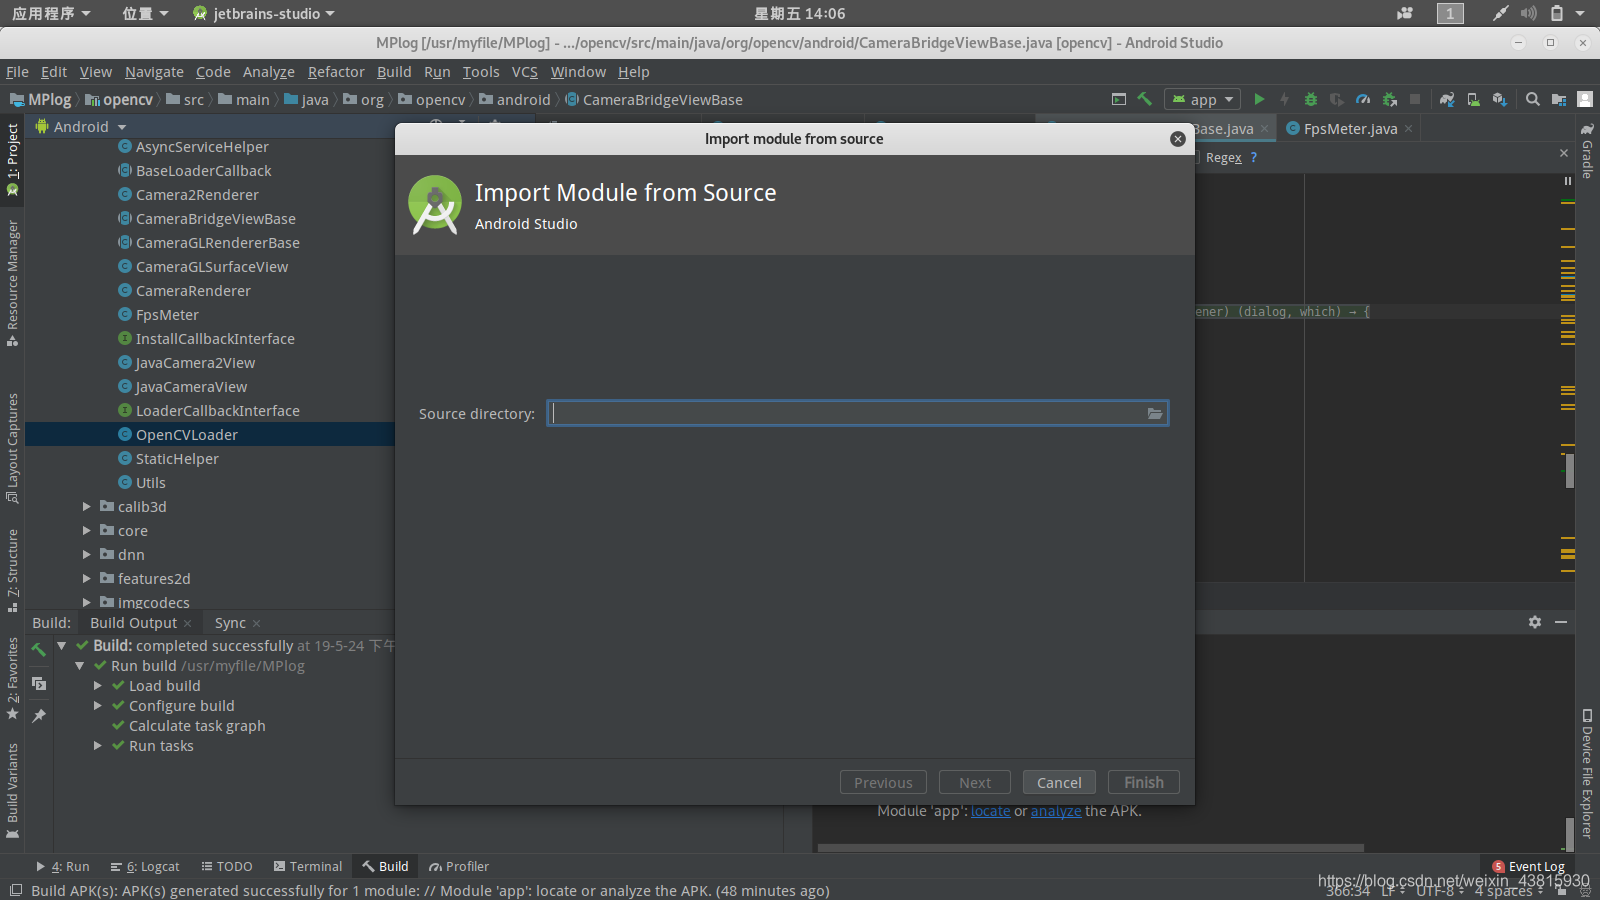Click the Search Everywhere magnifier icon
This screenshot has width=1600, height=900.
point(1533,99)
